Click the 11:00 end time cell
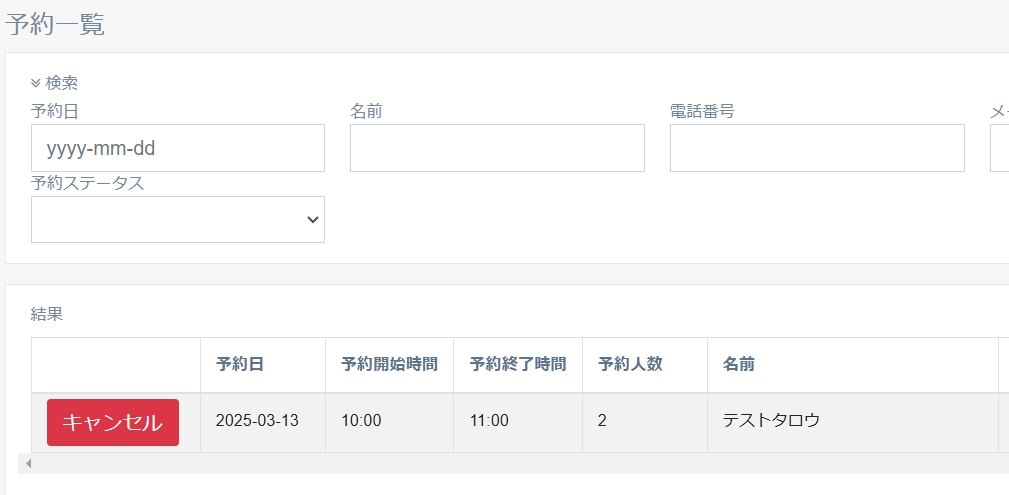Image resolution: width=1009 pixels, height=495 pixels. coord(489,421)
